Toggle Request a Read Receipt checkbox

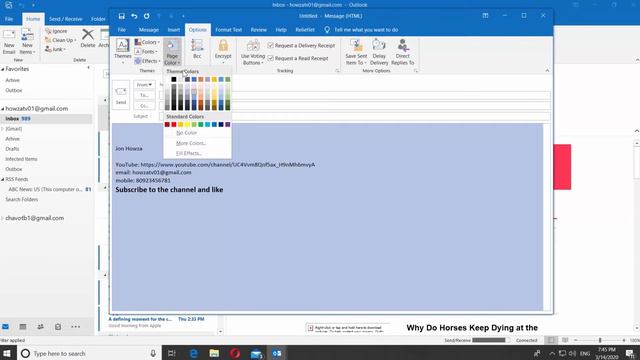tap(270, 58)
